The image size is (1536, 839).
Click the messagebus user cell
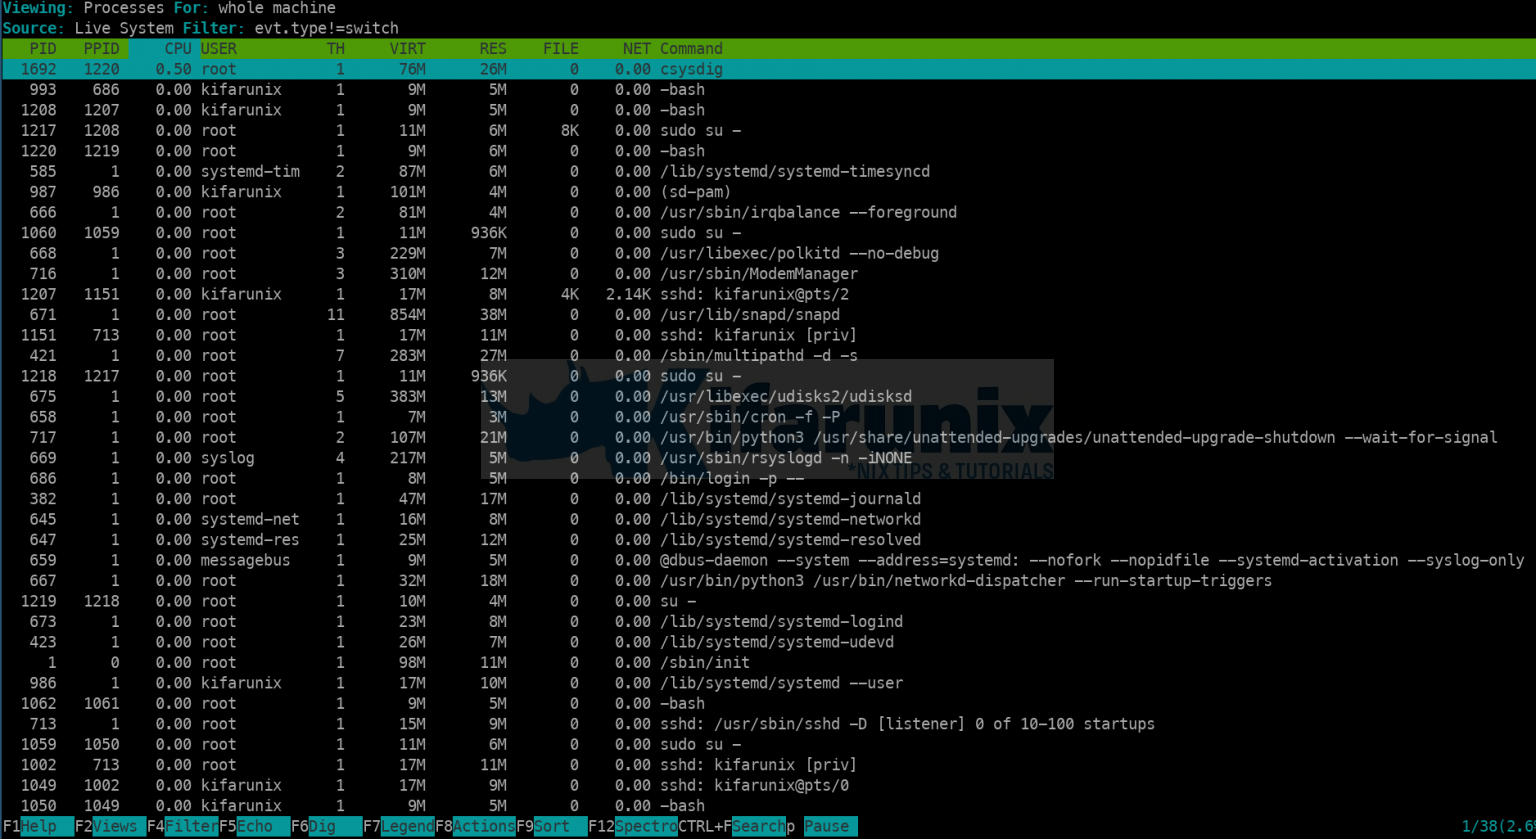pyautogui.click(x=246, y=560)
